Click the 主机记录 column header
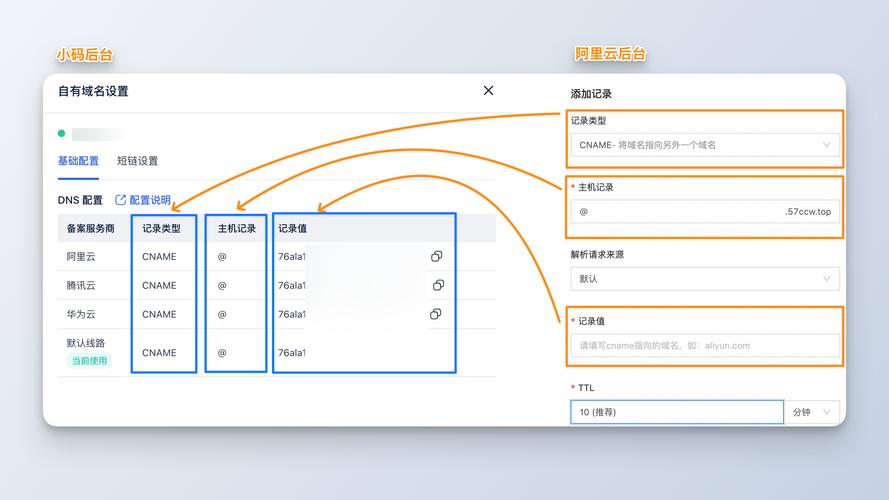Viewport: 889px width, 500px height. pos(237,228)
